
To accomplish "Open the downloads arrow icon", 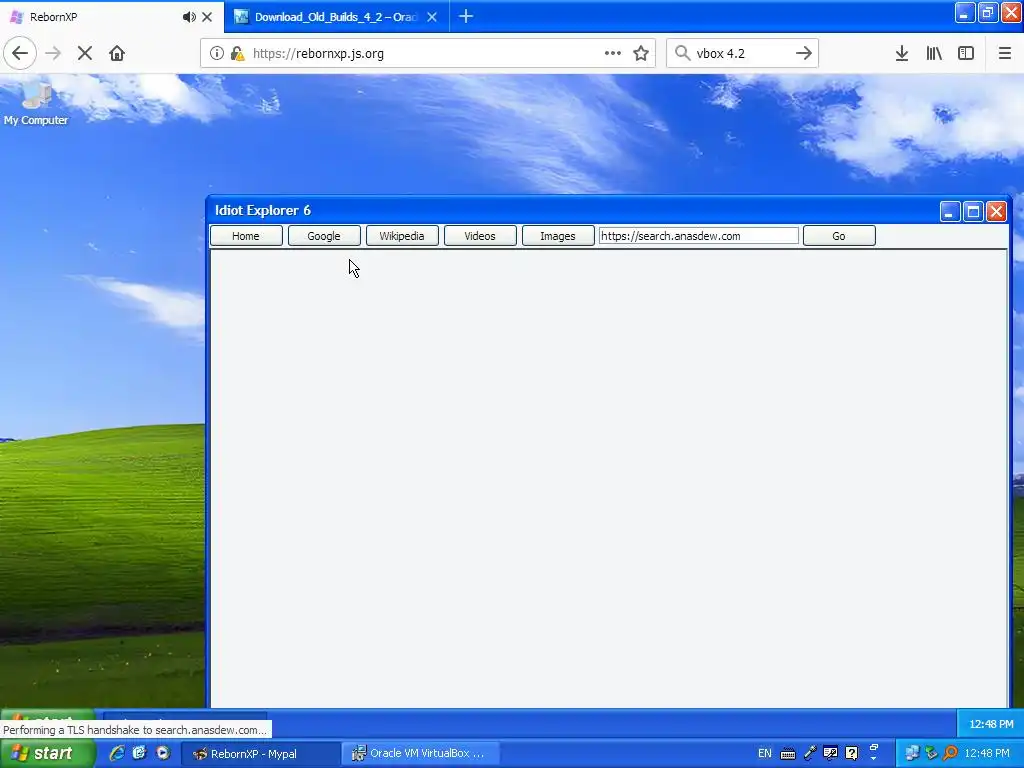I will pyautogui.click(x=902, y=53).
